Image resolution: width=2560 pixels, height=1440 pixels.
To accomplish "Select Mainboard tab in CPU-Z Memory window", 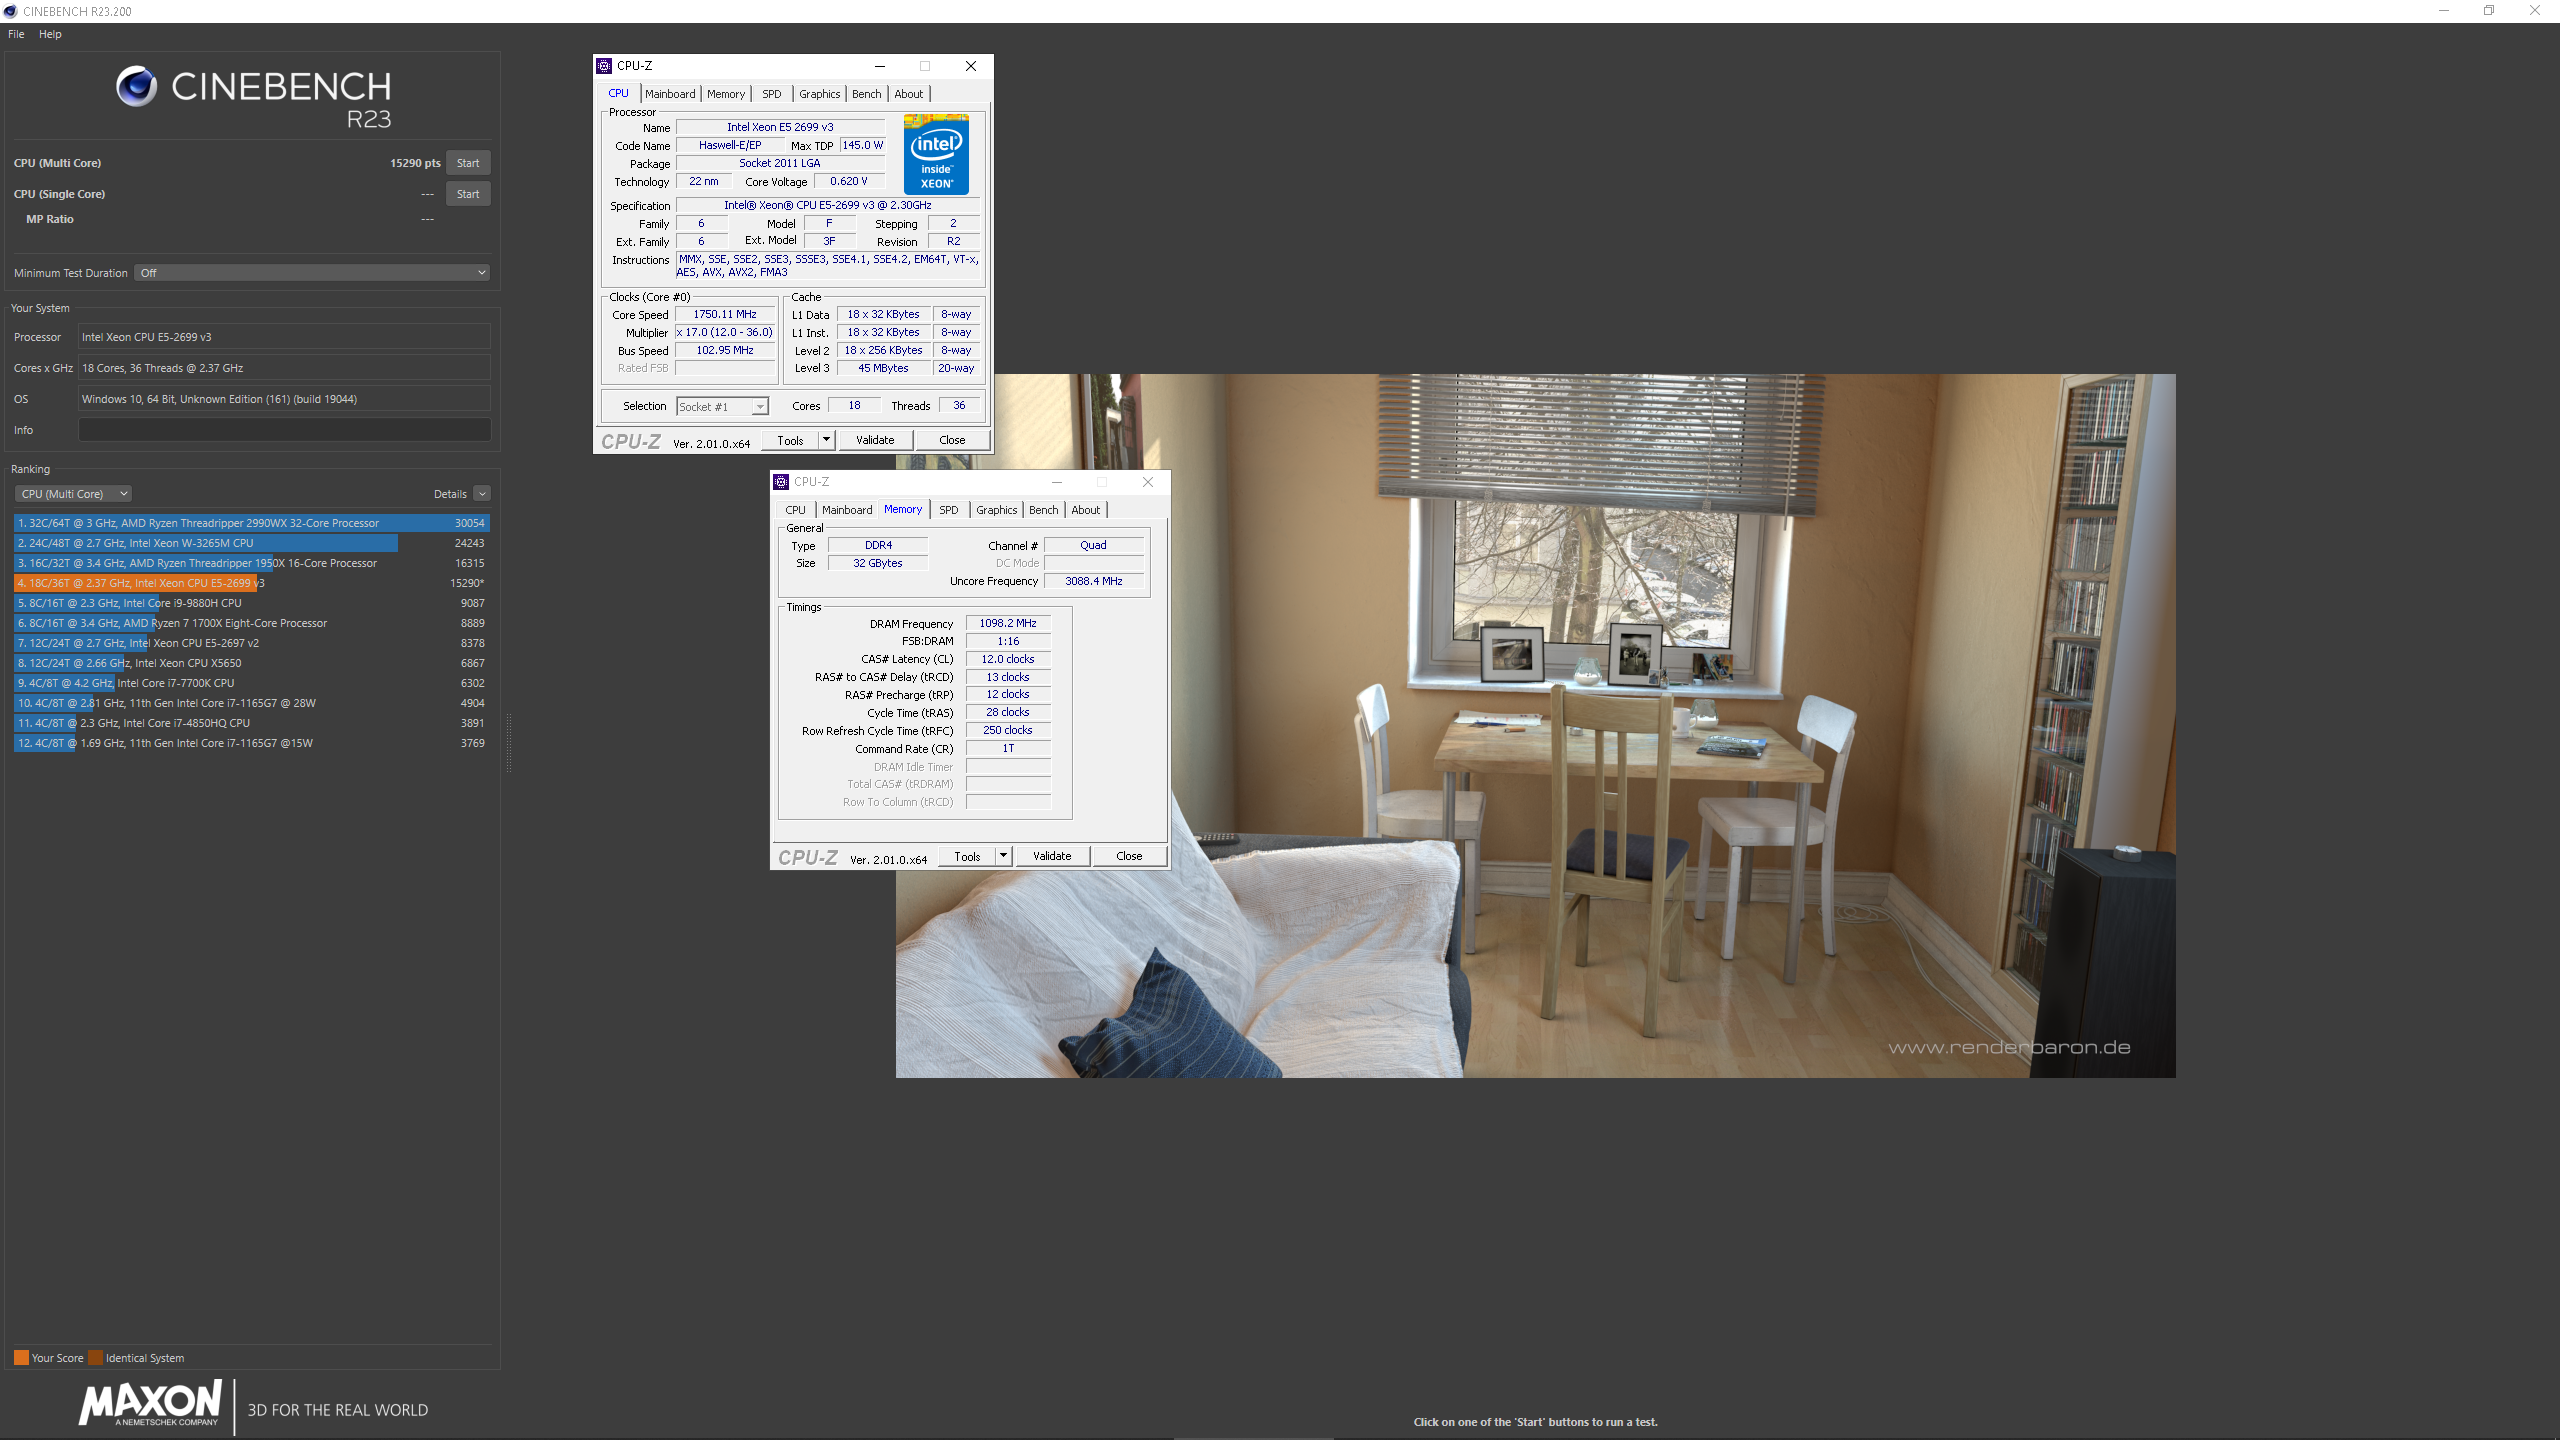I will click(847, 510).
